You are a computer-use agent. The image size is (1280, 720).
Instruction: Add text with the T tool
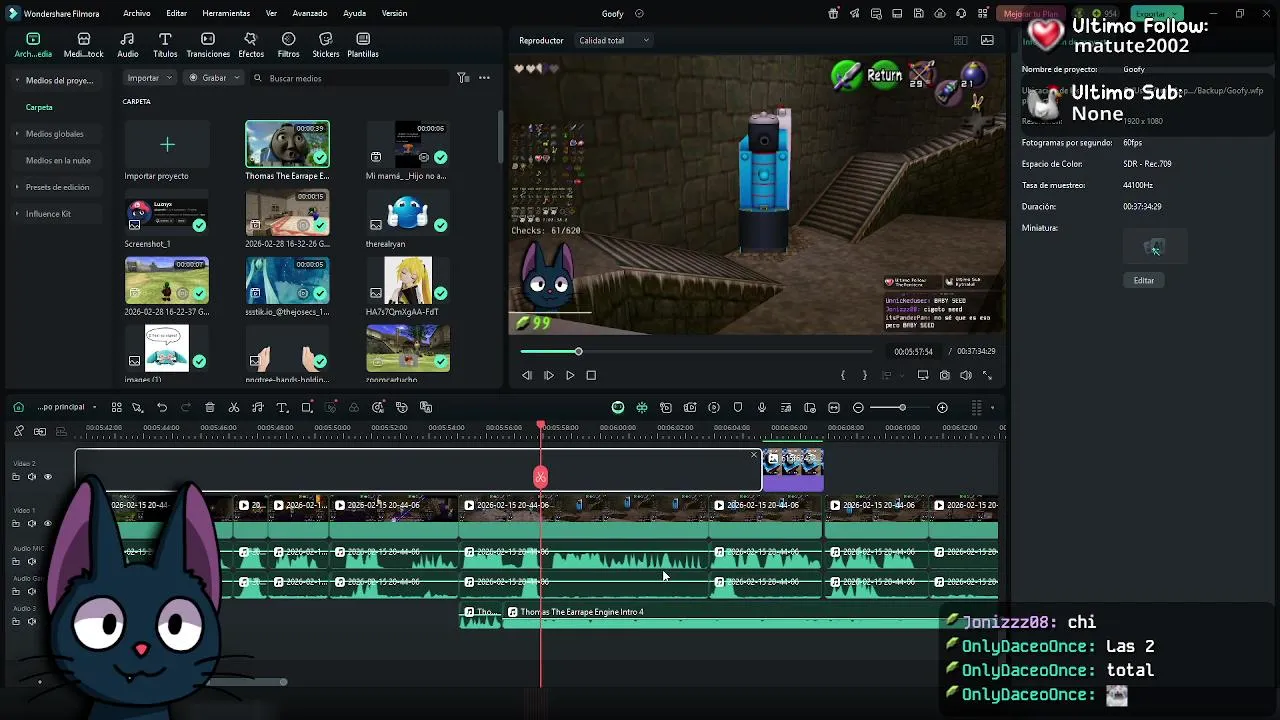coord(282,408)
